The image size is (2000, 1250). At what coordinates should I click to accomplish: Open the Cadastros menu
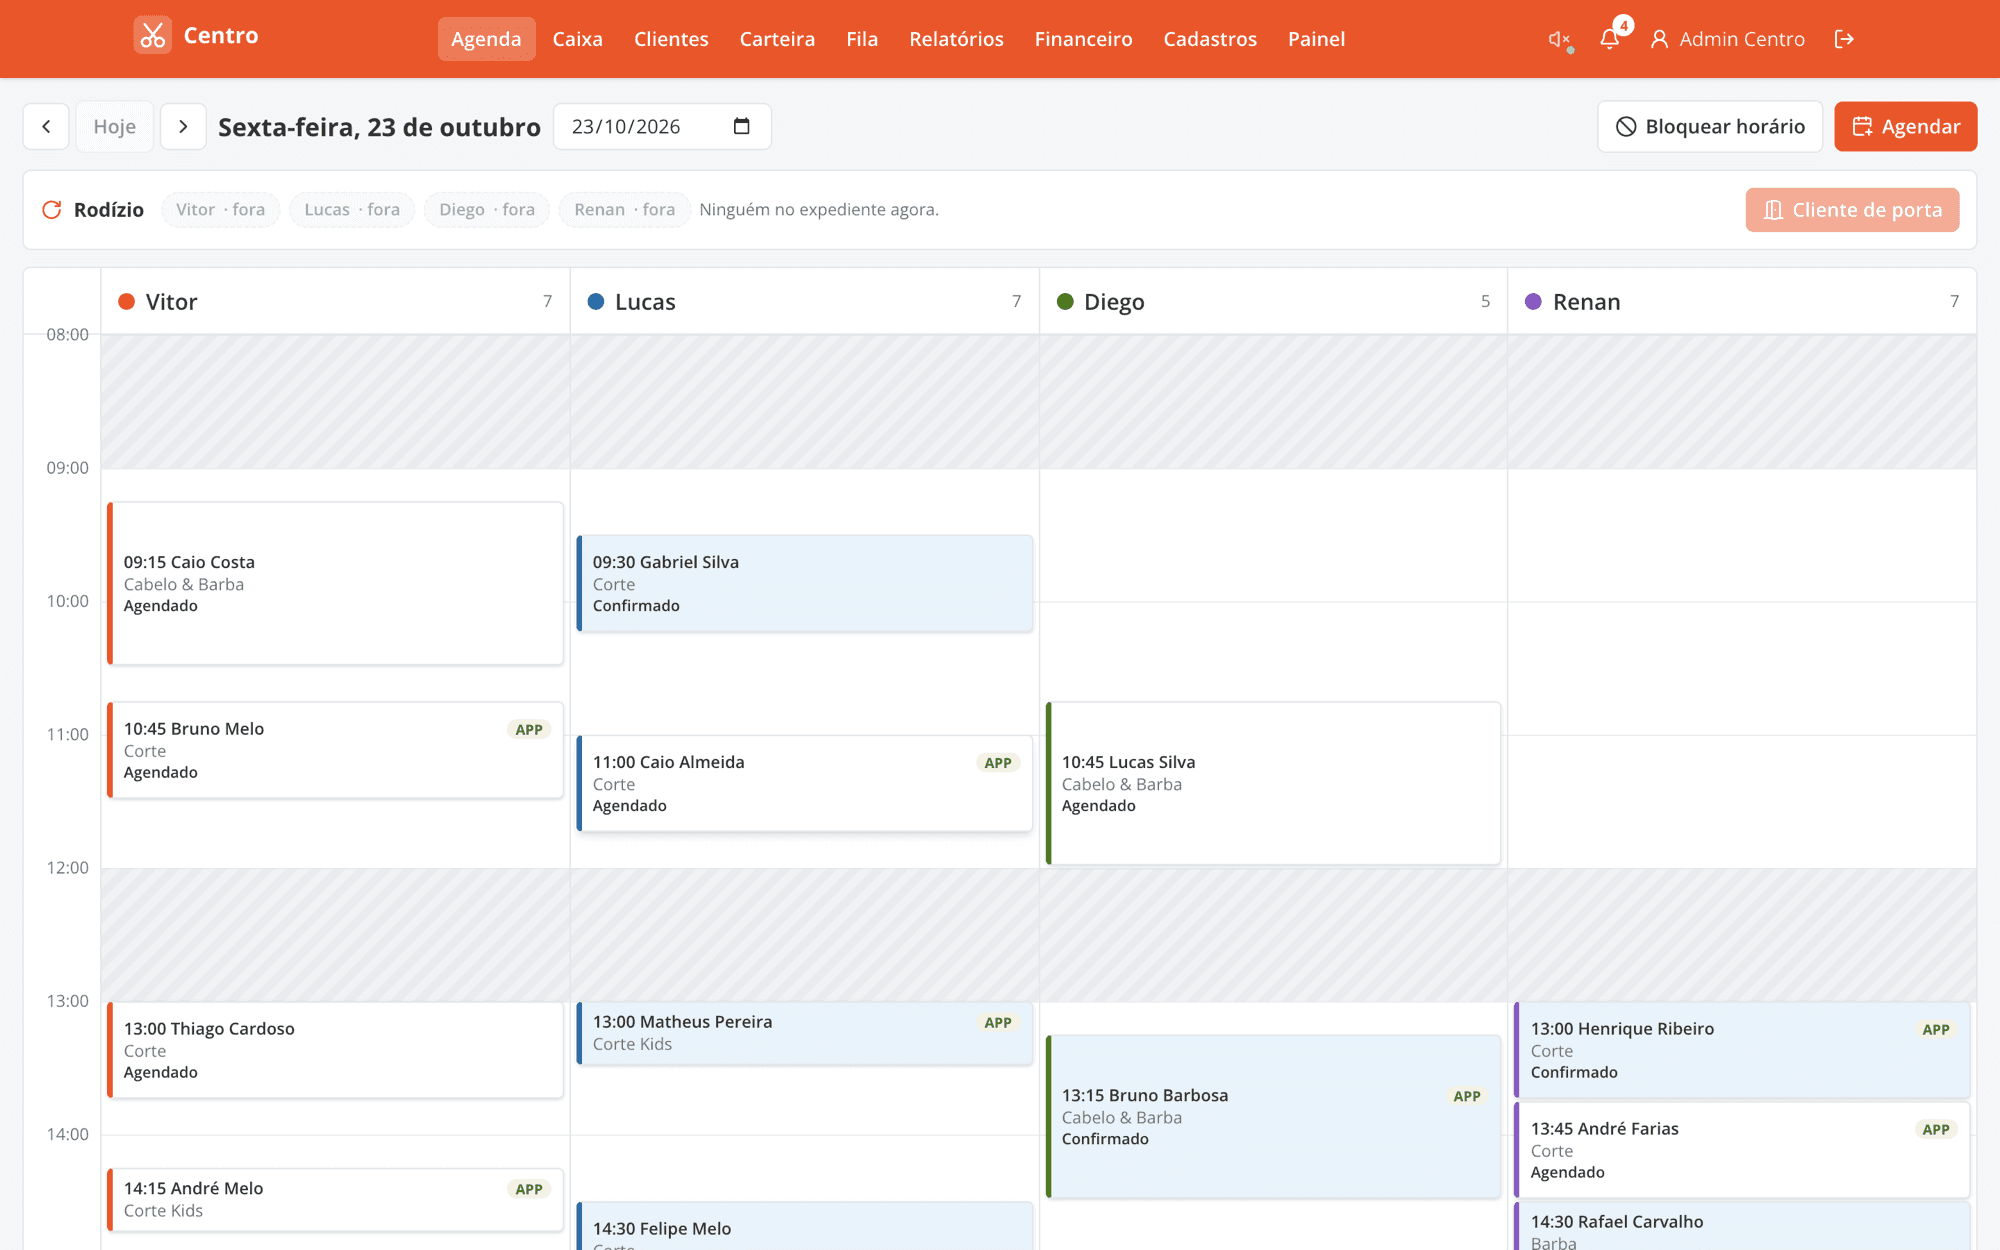click(x=1210, y=39)
